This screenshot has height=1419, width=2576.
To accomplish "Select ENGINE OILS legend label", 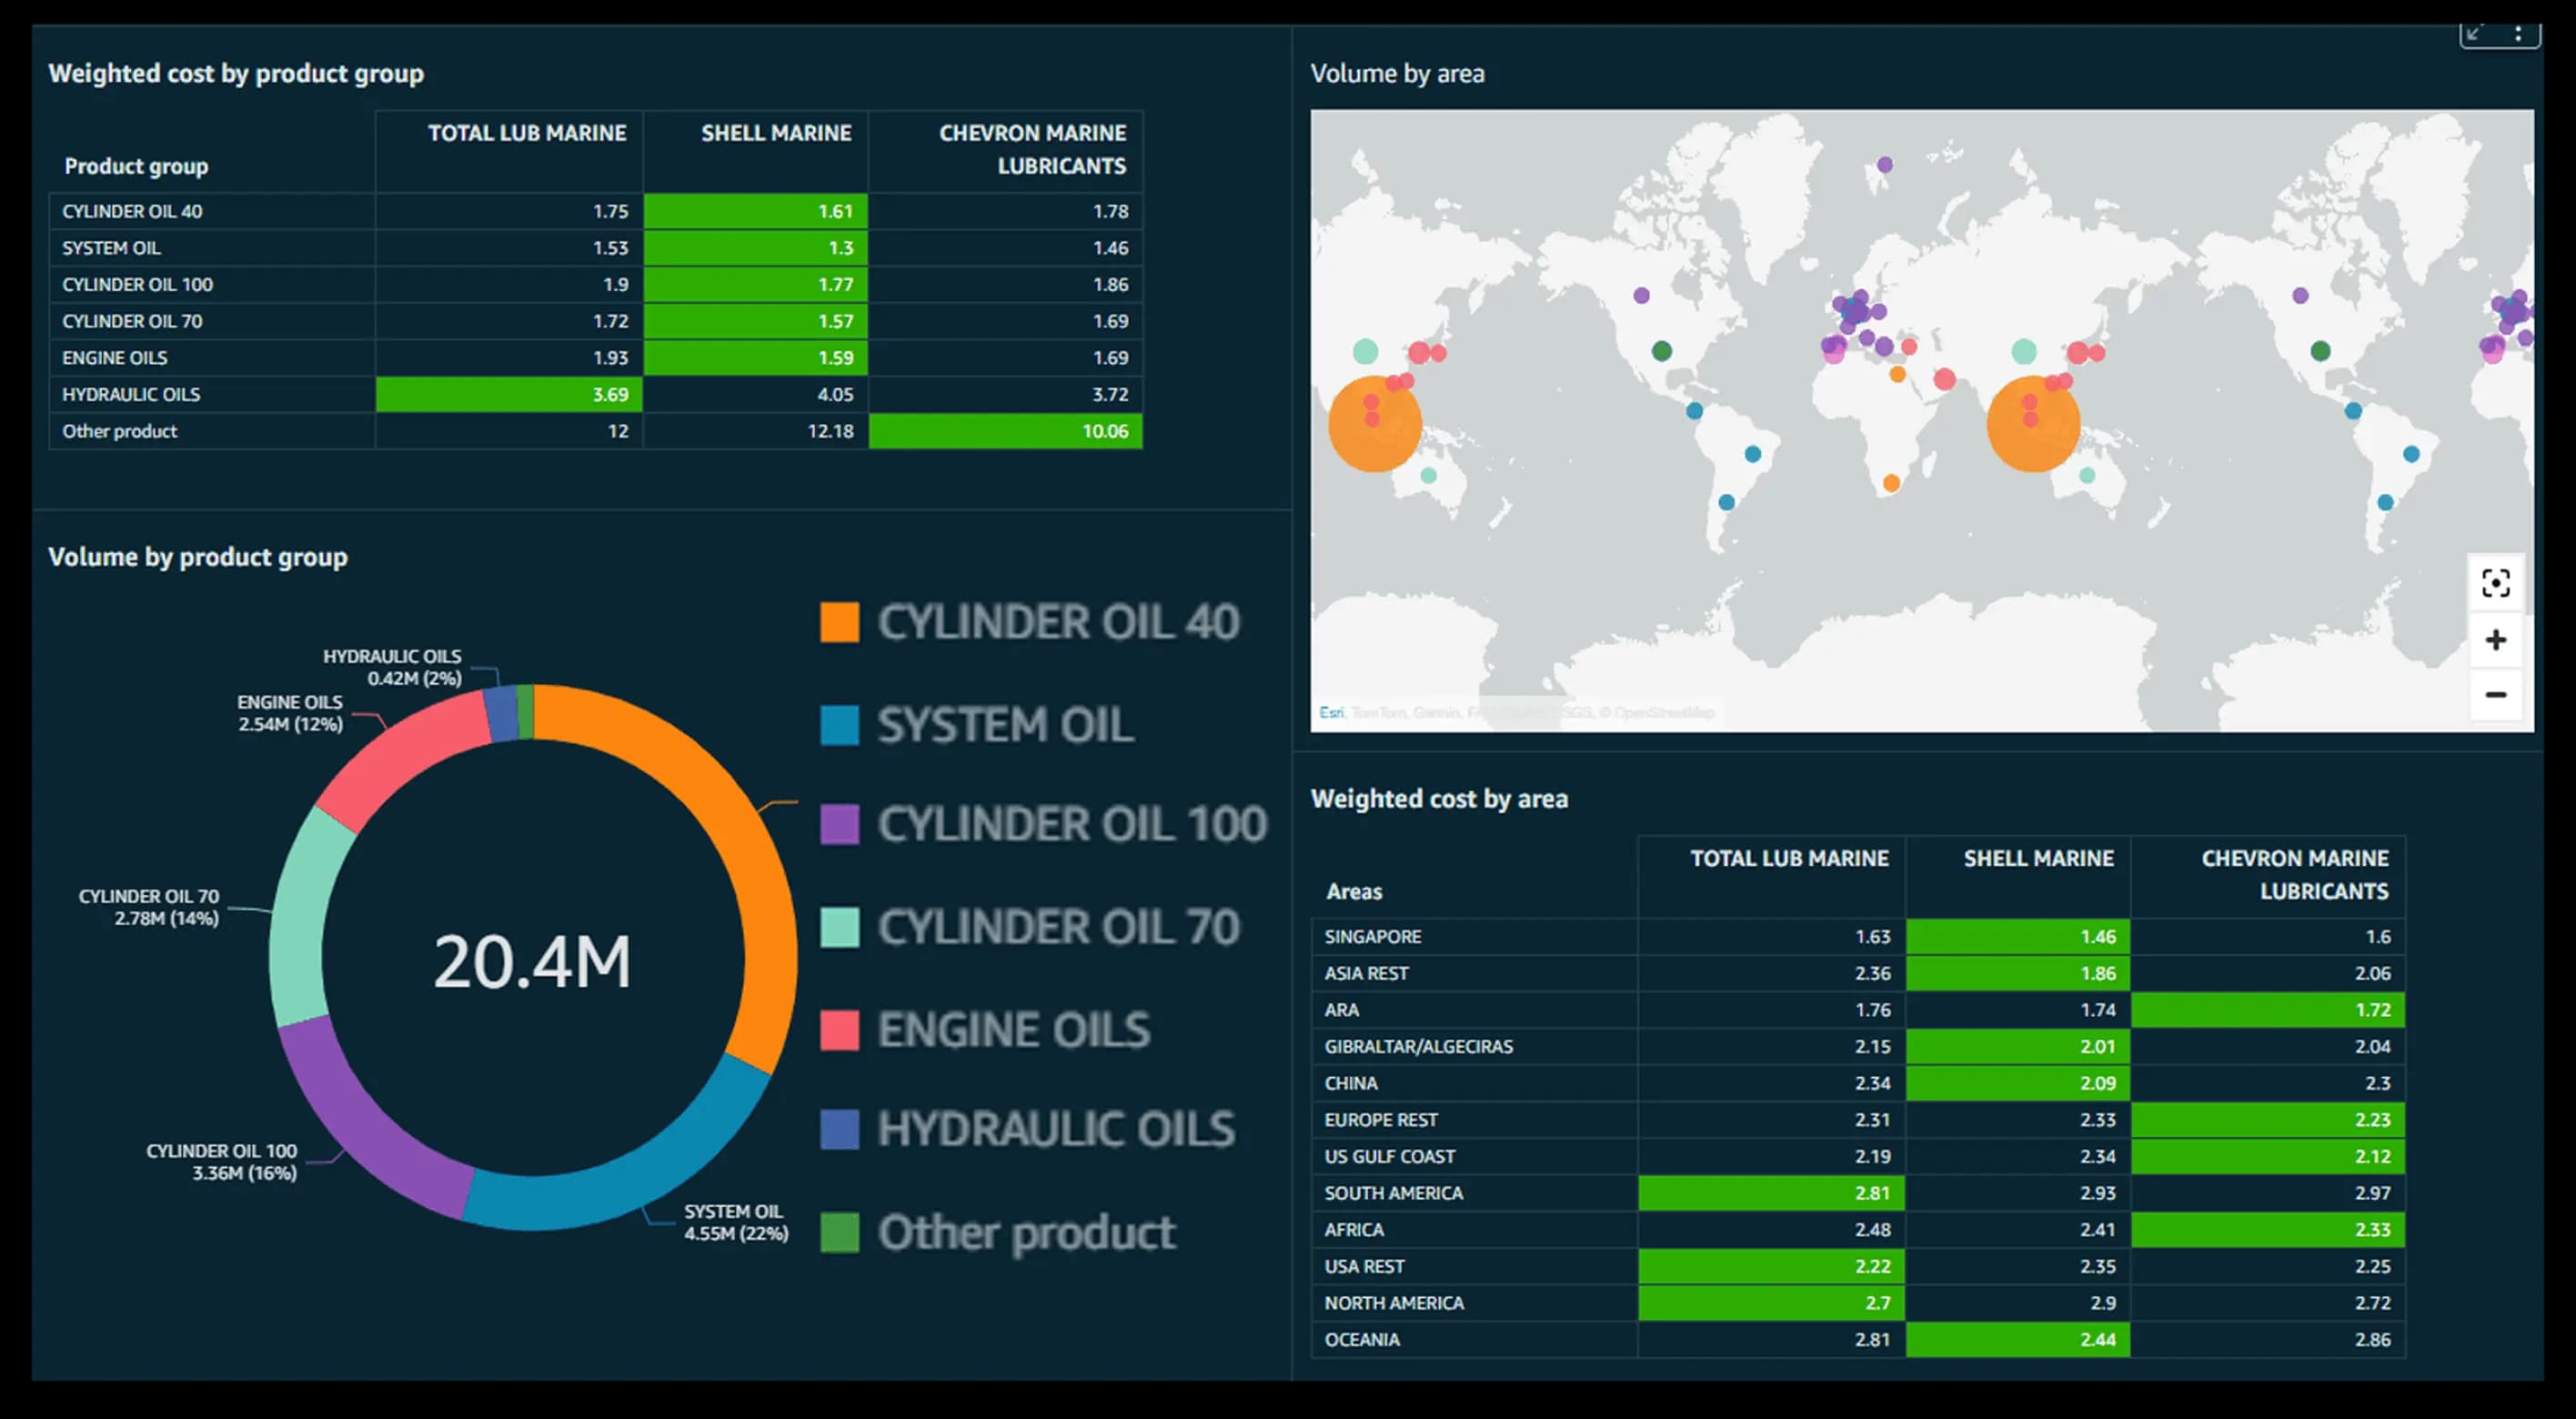I will [x=1014, y=1030].
